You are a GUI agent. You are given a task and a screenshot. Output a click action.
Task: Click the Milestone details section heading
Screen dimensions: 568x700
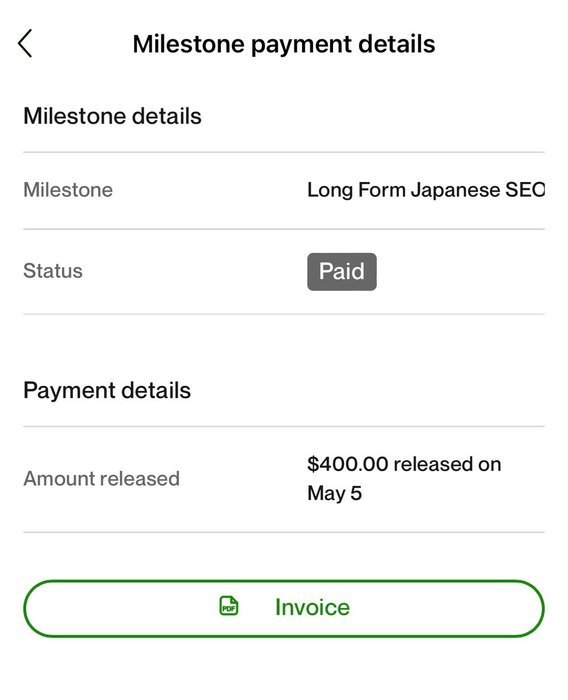[x=112, y=116]
